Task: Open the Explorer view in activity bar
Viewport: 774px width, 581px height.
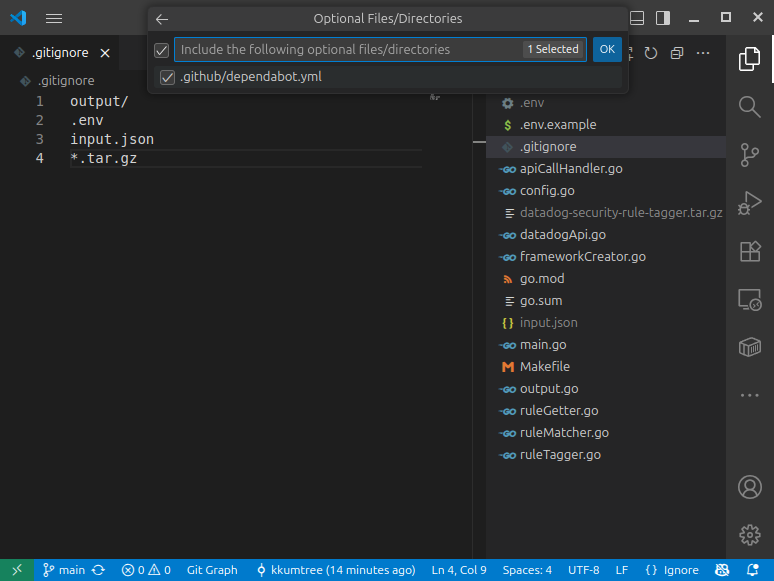Action: click(749, 59)
